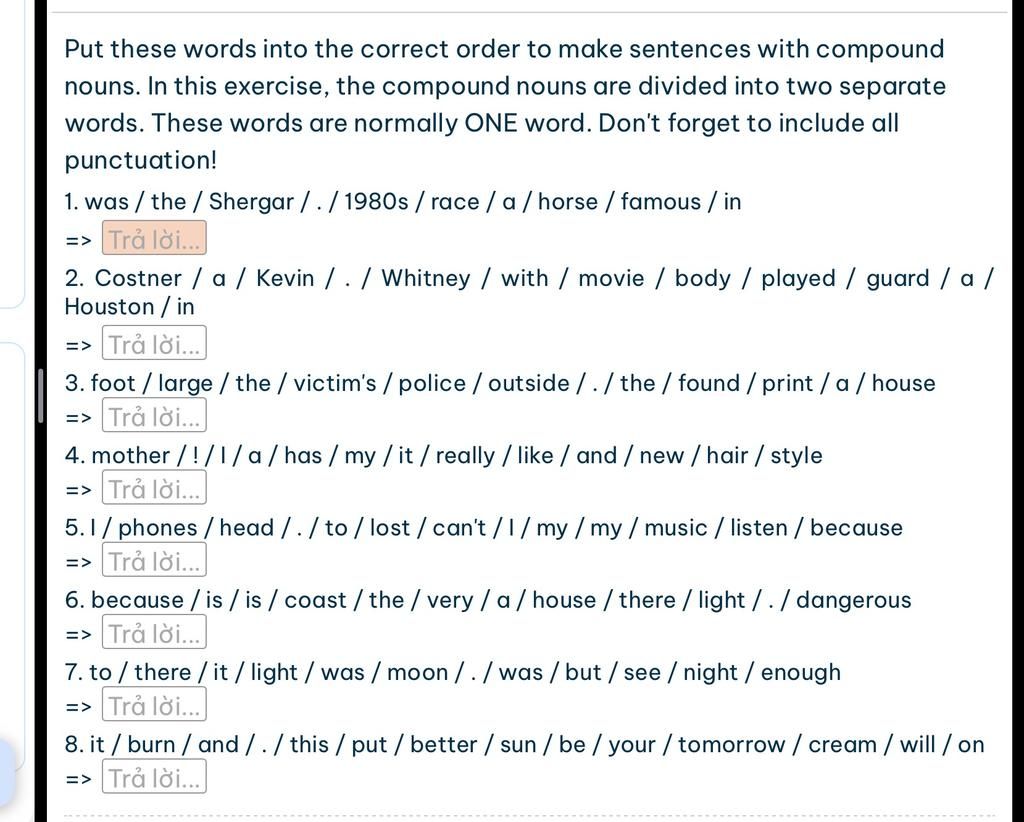The height and width of the screenshot is (822, 1024).
Task: Click the answer box under Kevin Costner question
Action: pyautogui.click(x=154, y=343)
